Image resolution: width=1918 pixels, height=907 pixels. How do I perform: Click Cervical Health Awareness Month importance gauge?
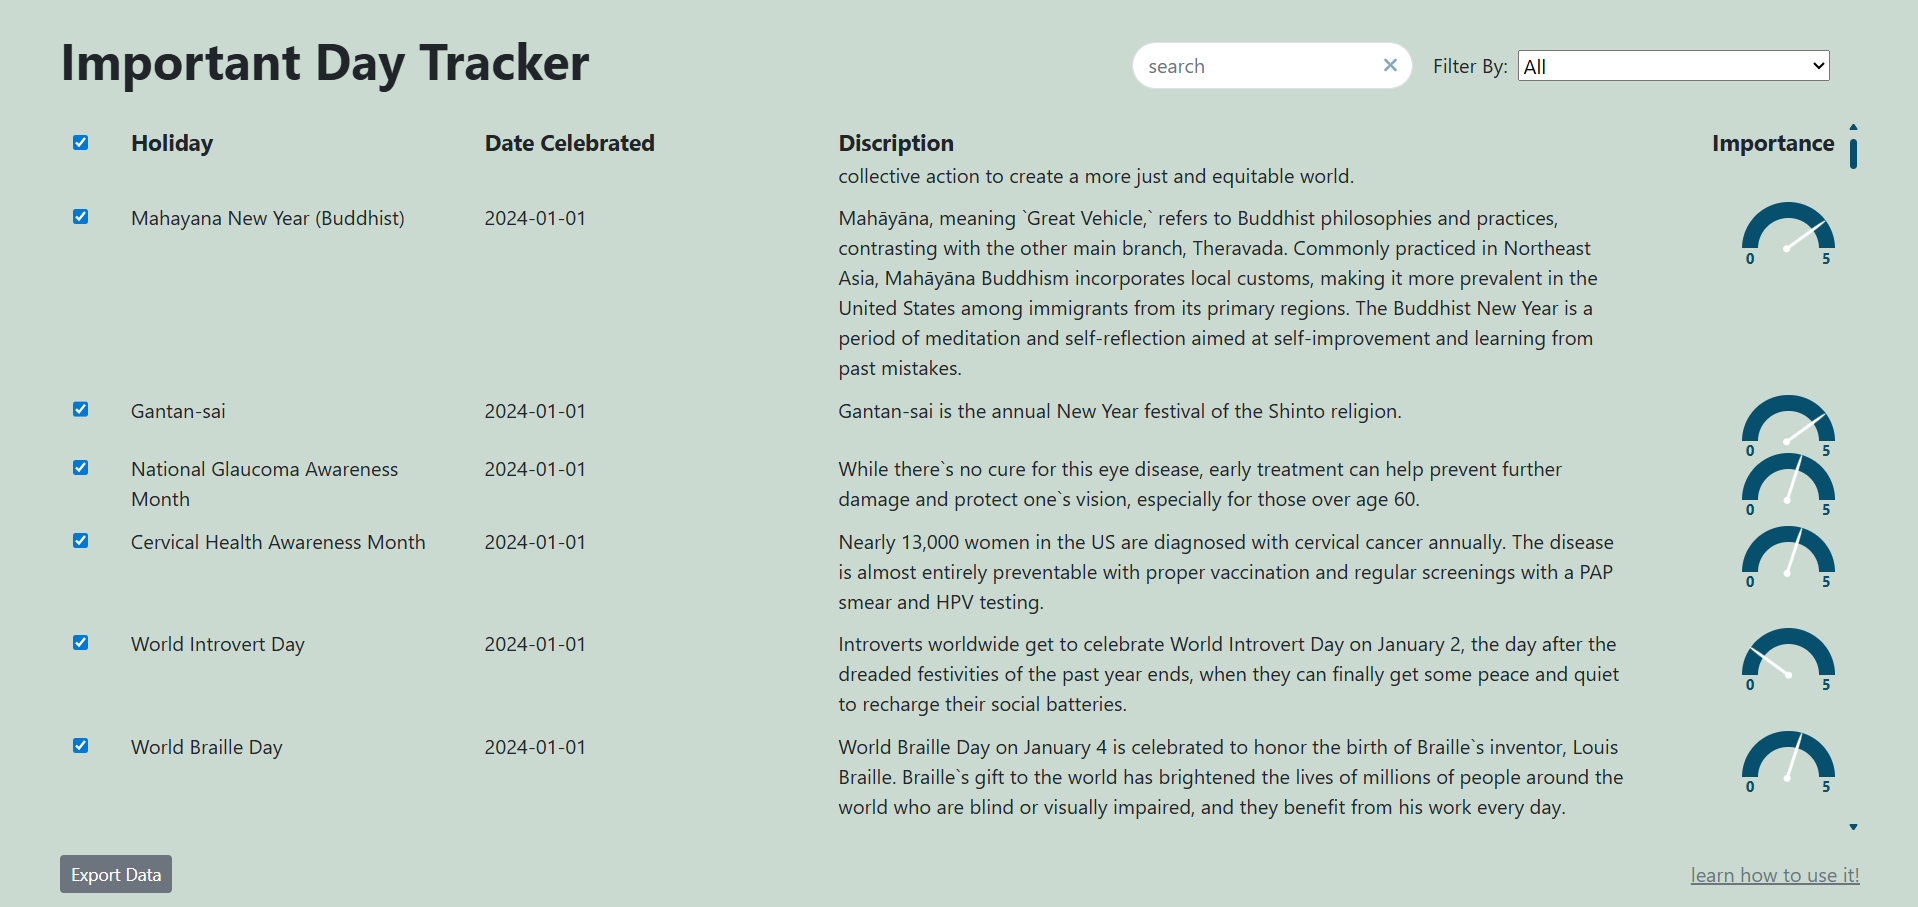[1788, 554]
